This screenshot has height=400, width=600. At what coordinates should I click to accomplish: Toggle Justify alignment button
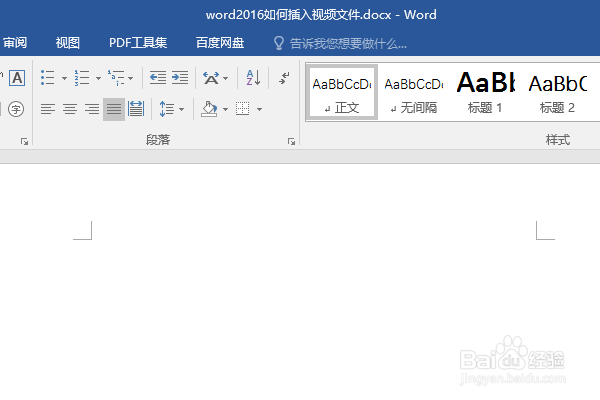pos(114,109)
